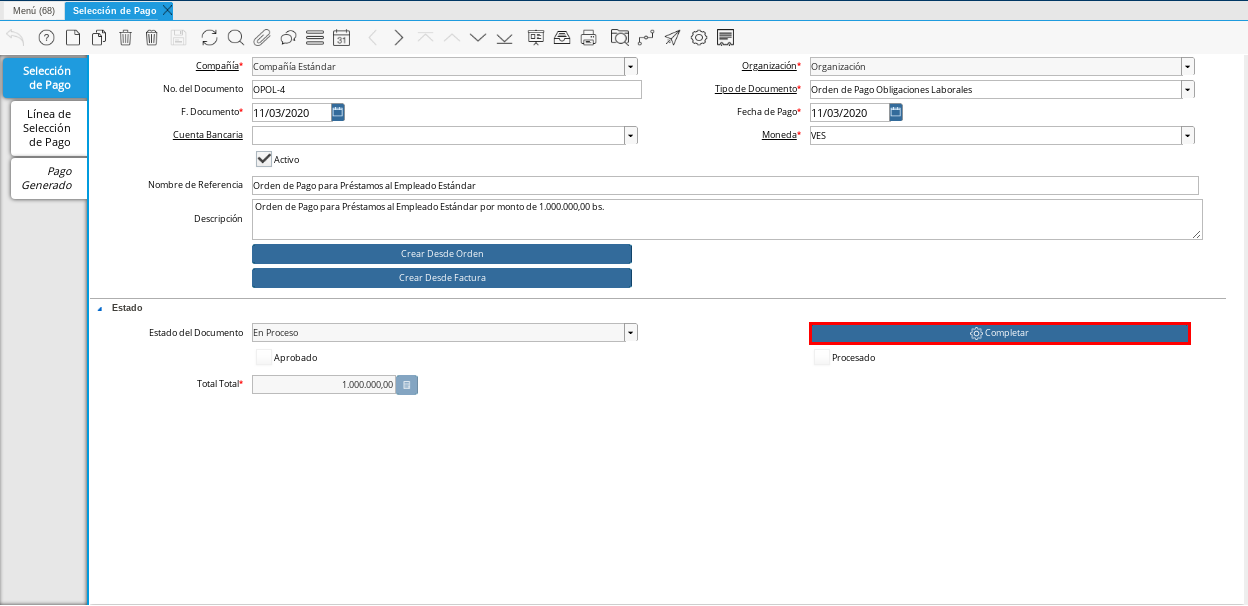The width and height of the screenshot is (1248, 606).
Task: Click the Crear Desde Factura button
Action: click(x=441, y=278)
